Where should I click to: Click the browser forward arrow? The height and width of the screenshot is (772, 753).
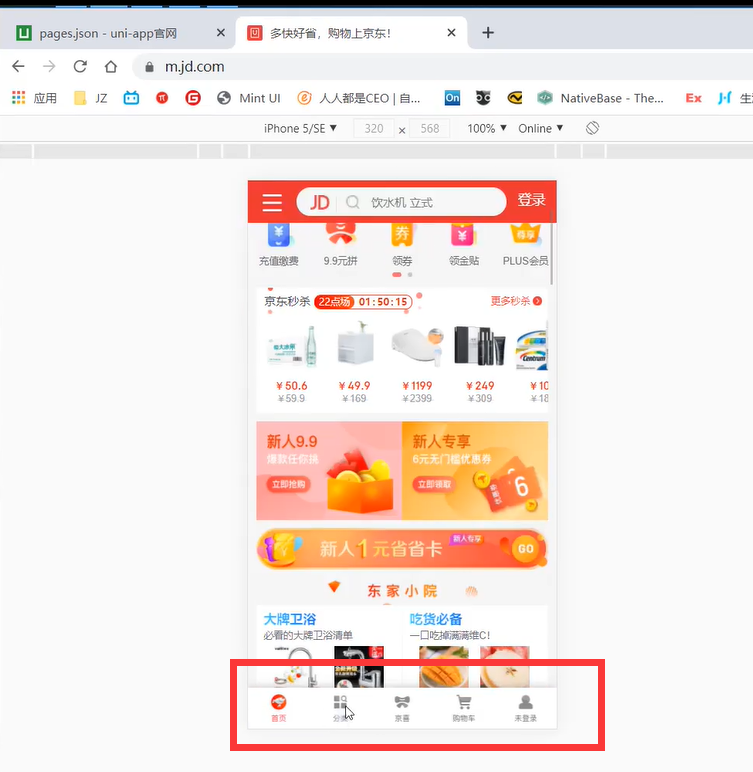[x=49, y=66]
